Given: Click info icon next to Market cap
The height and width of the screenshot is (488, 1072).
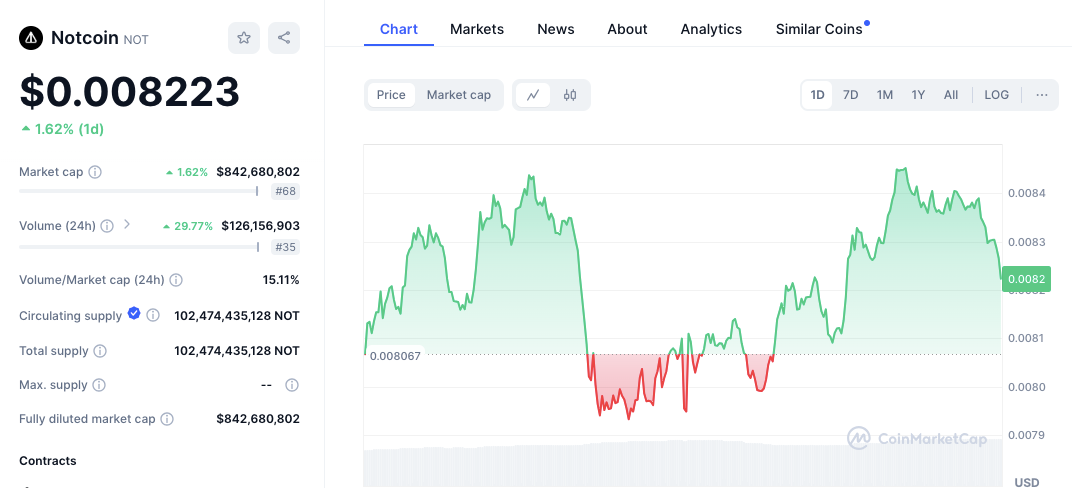Looking at the screenshot, I should [95, 172].
